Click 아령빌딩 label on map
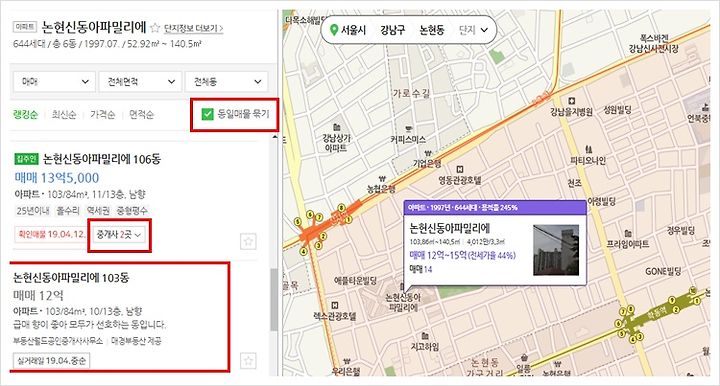 tap(602, 201)
